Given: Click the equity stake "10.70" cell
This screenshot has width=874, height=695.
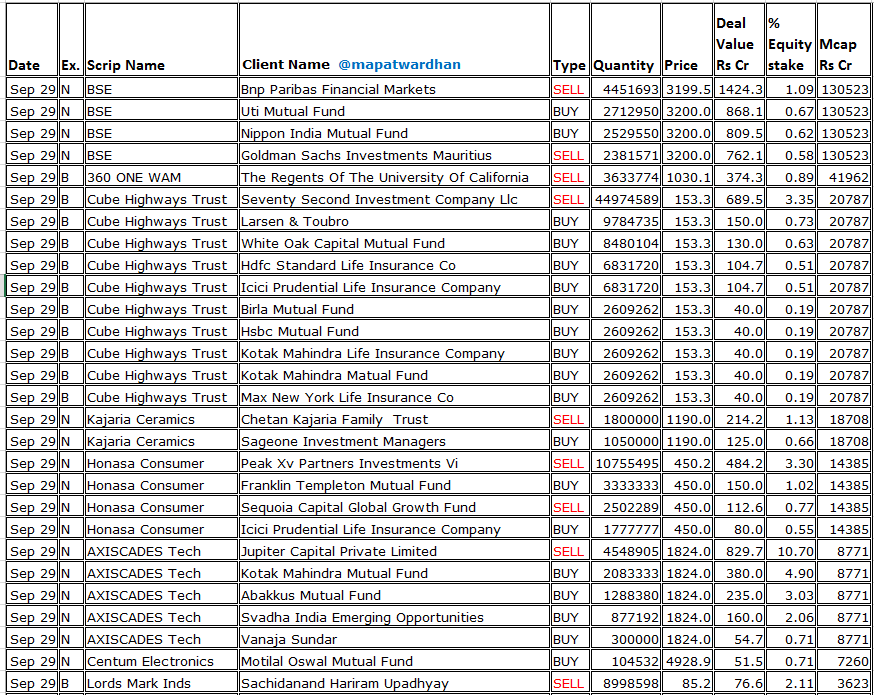Looking at the screenshot, I should (x=791, y=552).
